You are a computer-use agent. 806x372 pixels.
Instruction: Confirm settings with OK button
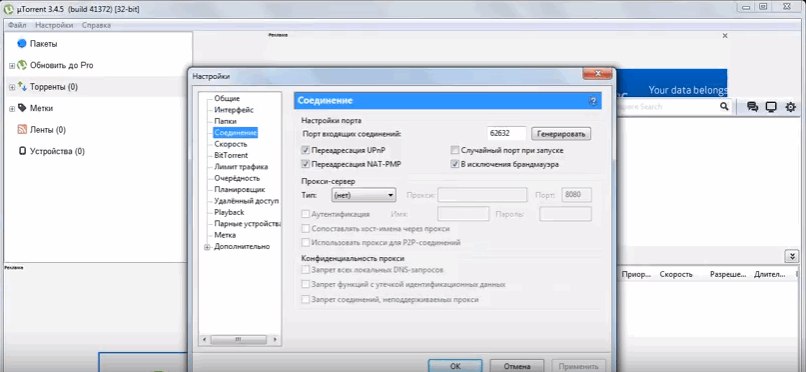pos(455,366)
